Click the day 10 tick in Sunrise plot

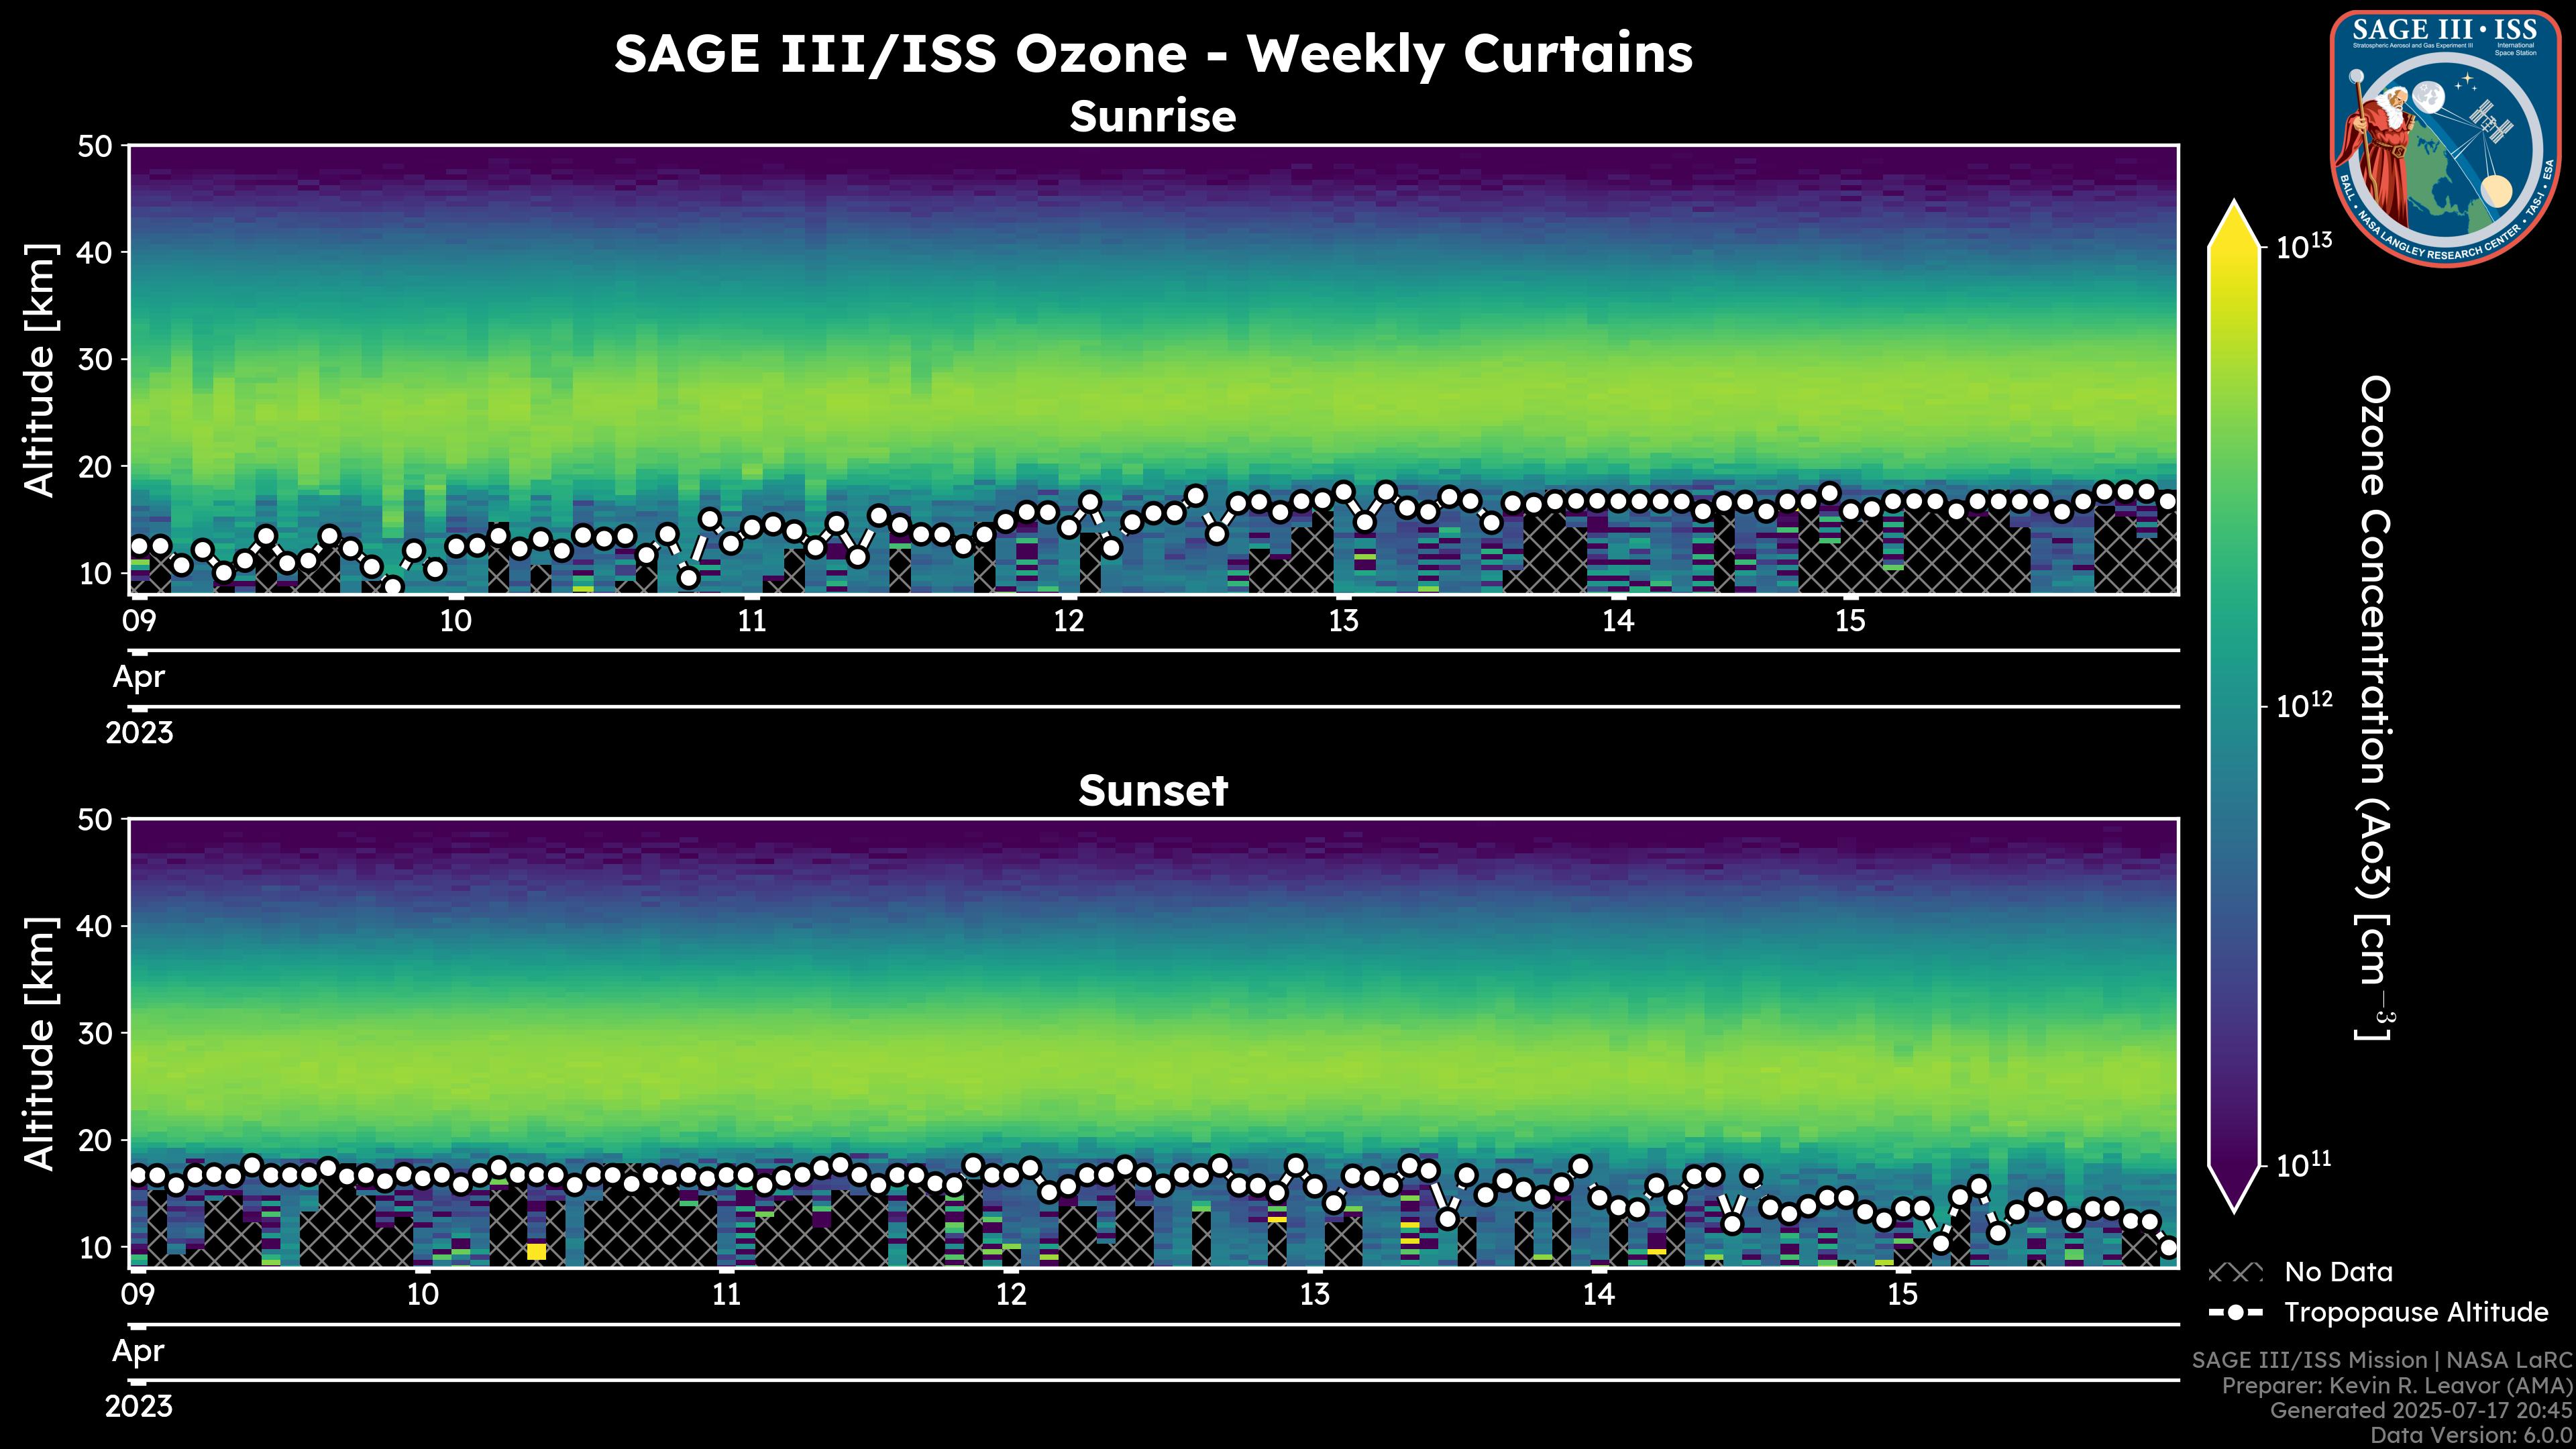[456, 620]
